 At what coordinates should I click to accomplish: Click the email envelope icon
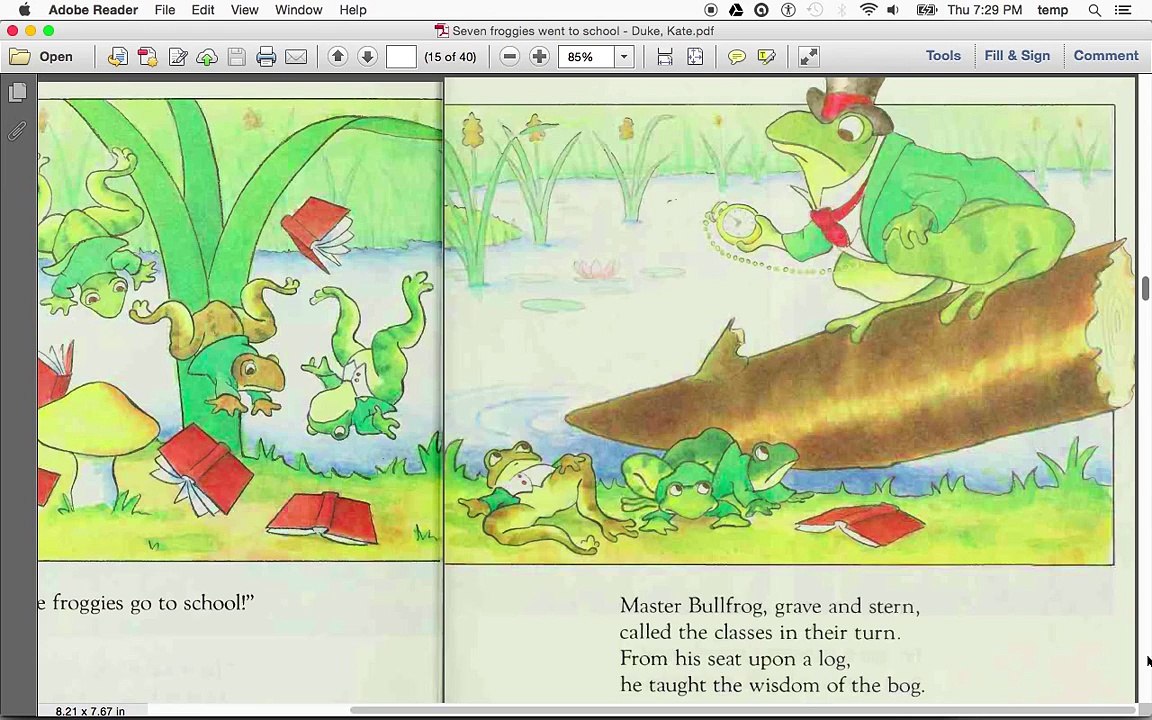[x=296, y=57]
